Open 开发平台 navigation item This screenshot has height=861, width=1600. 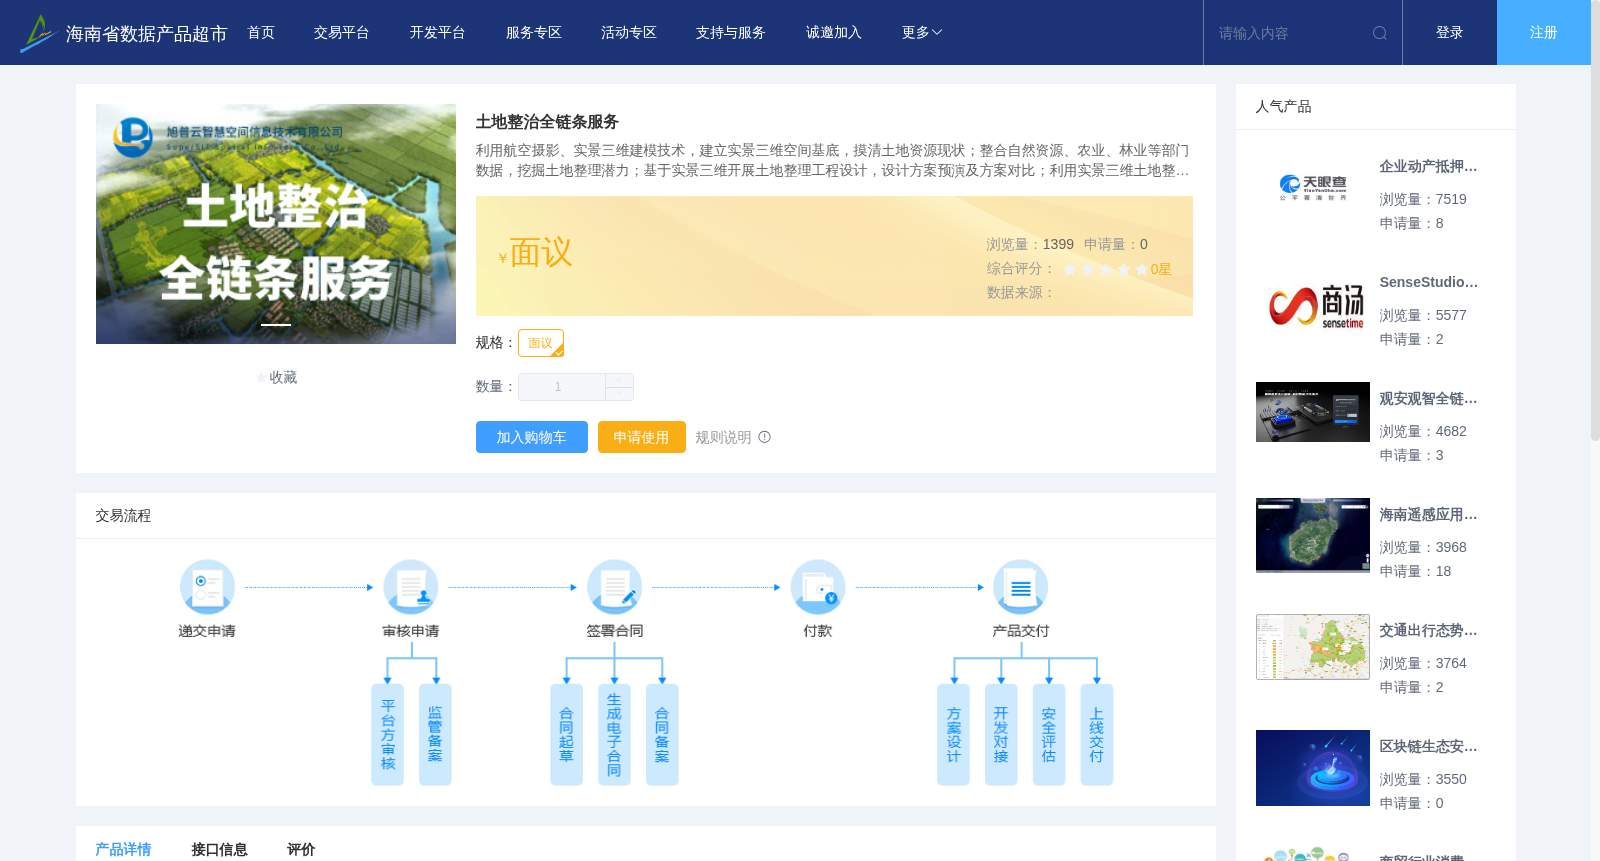pyautogui.click(x=437, y=33)
